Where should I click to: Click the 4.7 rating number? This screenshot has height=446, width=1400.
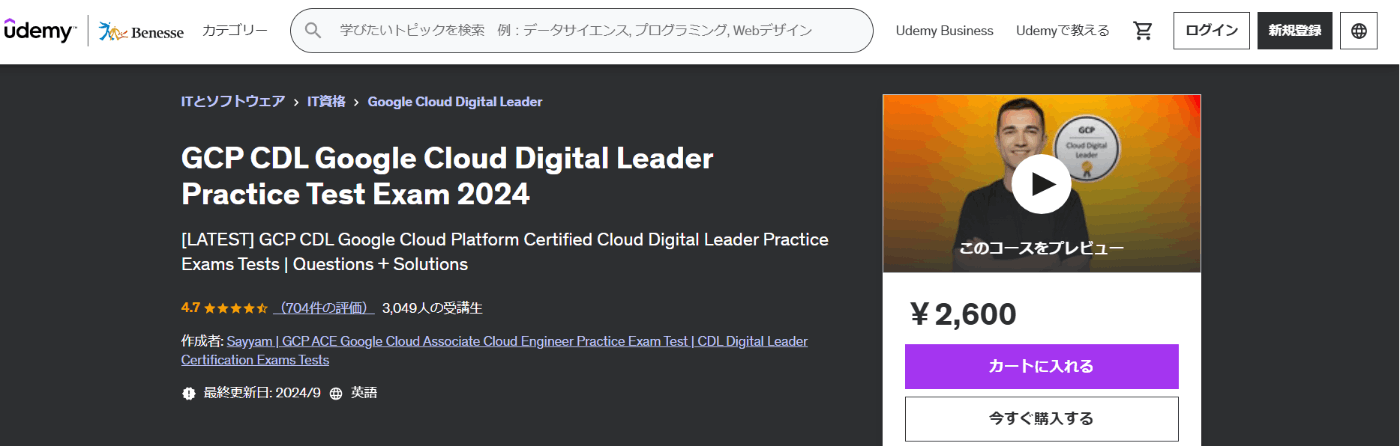pyautogui.click(x=191, y=308)
